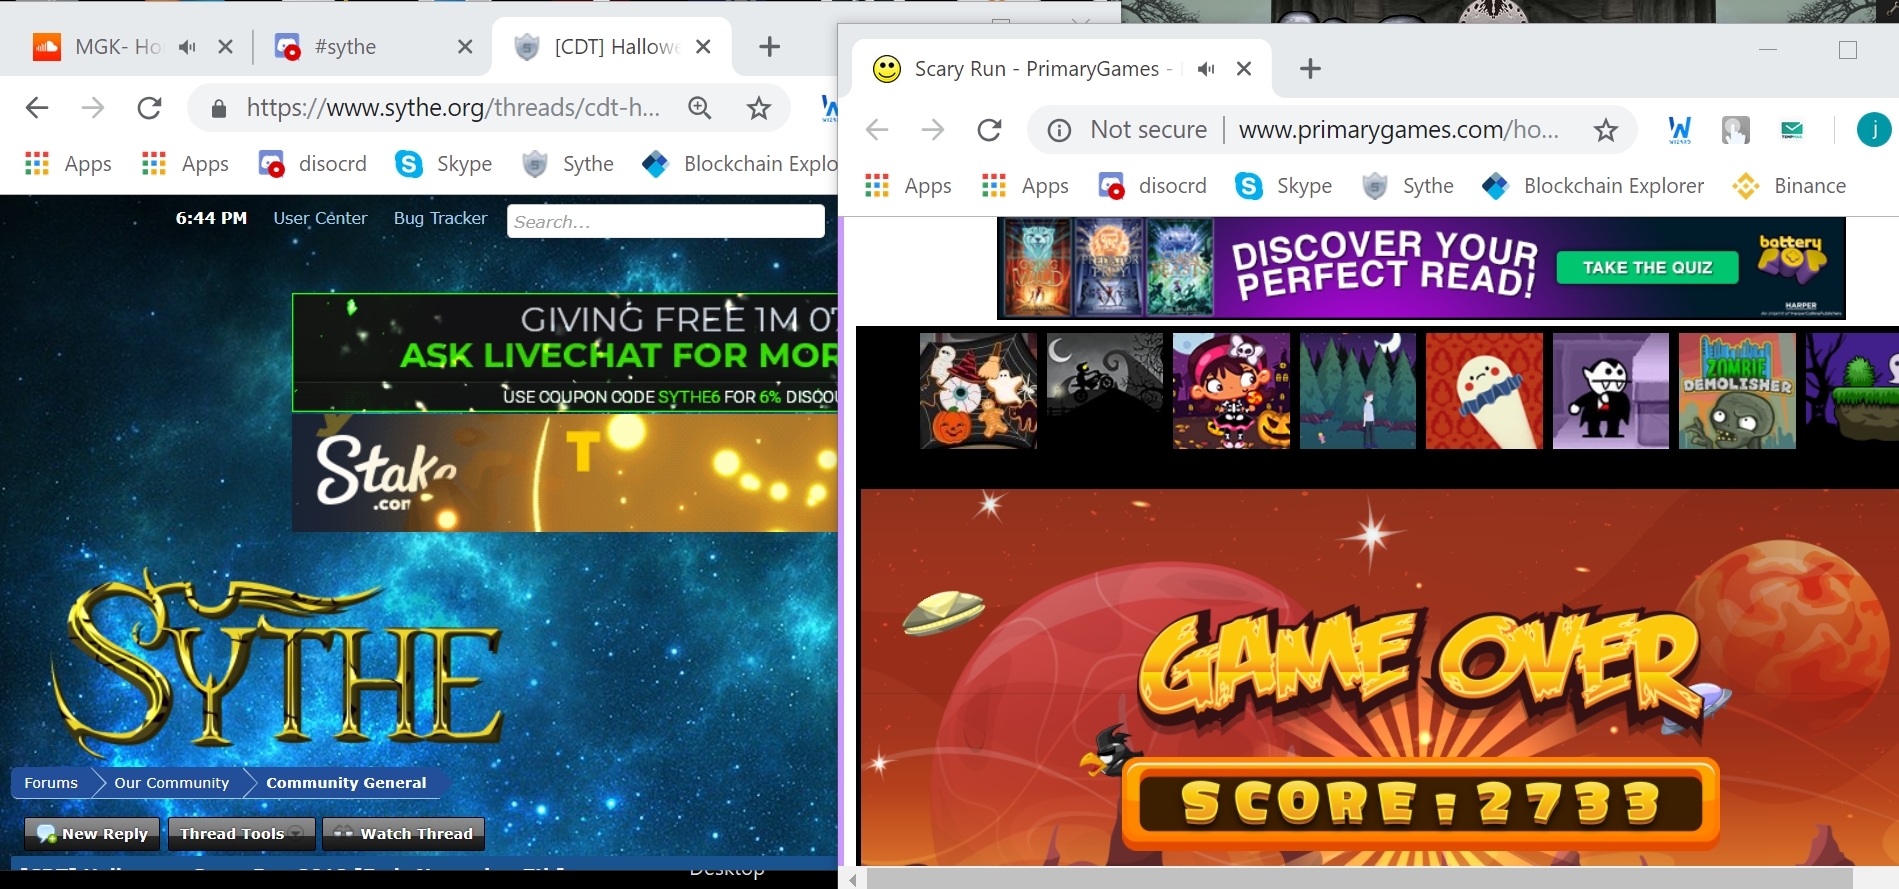Open a new tab in the Sythe window
This screenshot has height=889, width=1899.
(x=769, y=47)
